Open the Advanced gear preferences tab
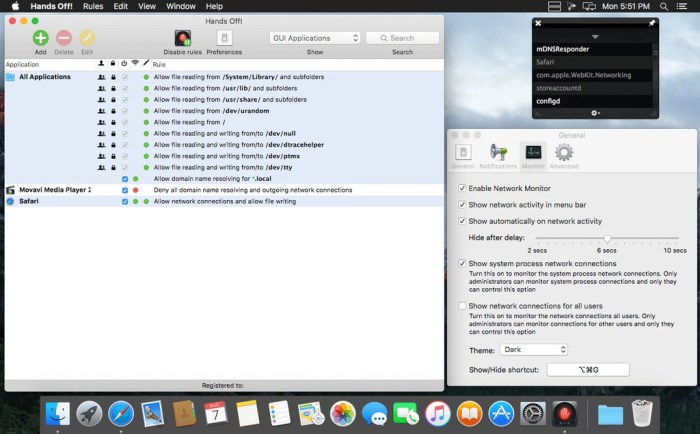Viewport: 700px width, 434px height. coord(564,152)
